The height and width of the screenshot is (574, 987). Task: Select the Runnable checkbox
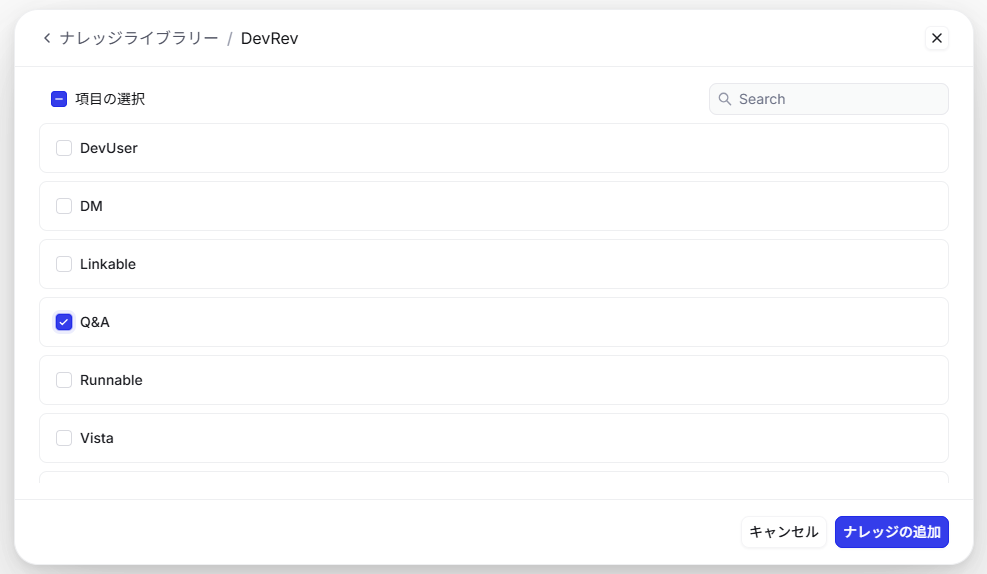click(x=64, y=380)
